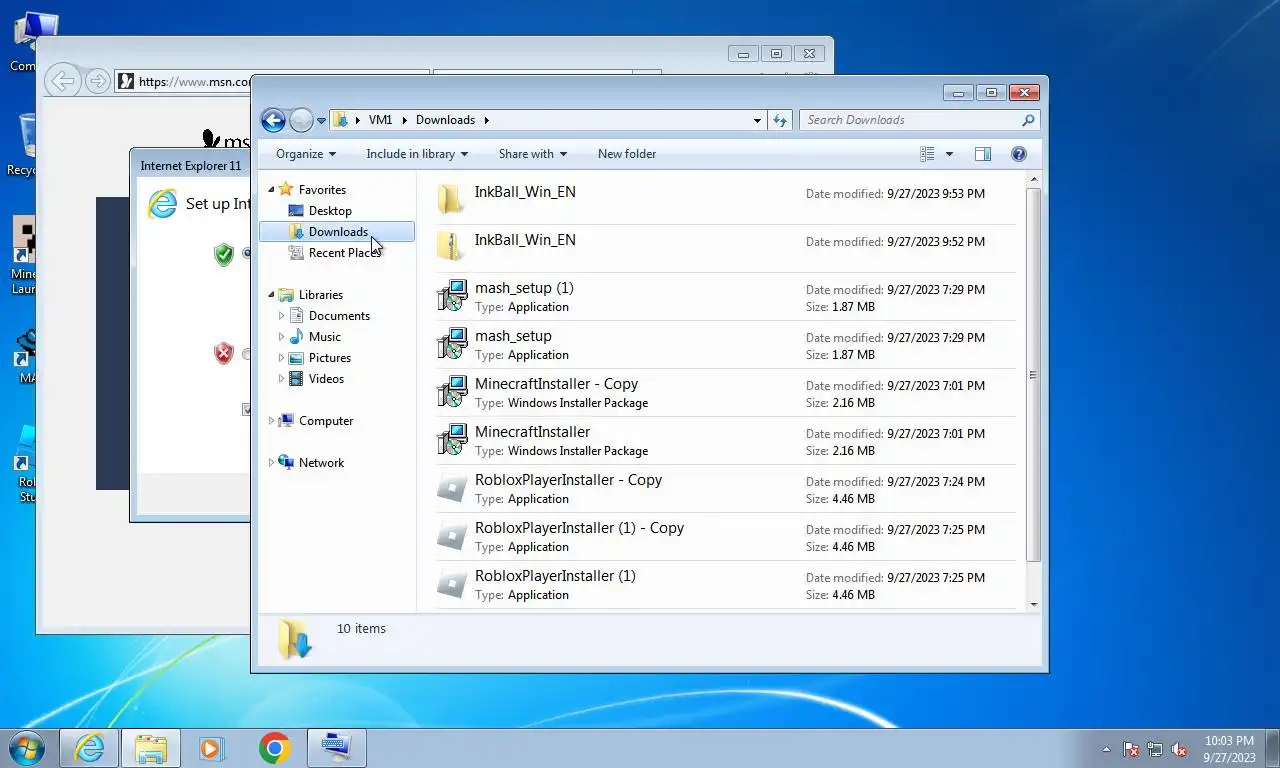This screenshot has height=768, width=1280.
Task: Open the On-Screen Keyboard taskbar button
Action: [336, 748]
